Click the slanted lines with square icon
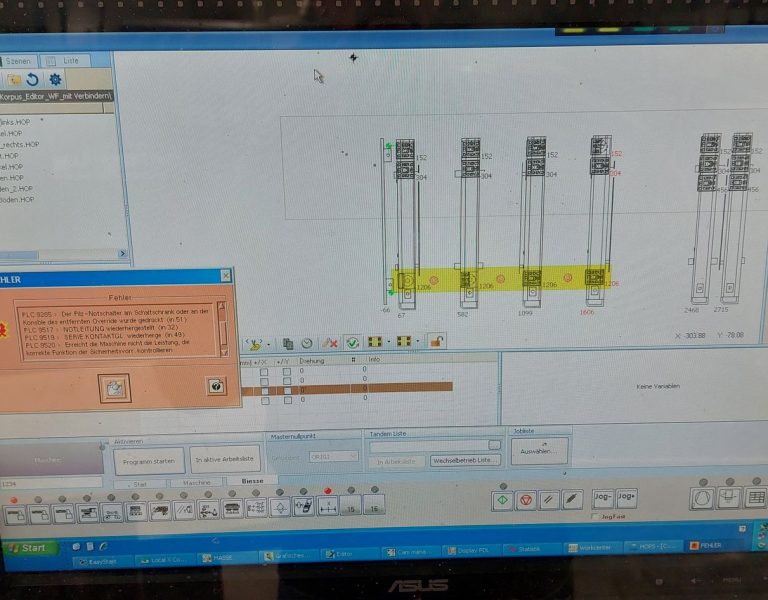The width and height of the screenshot is (768, 600). point(184,510)
